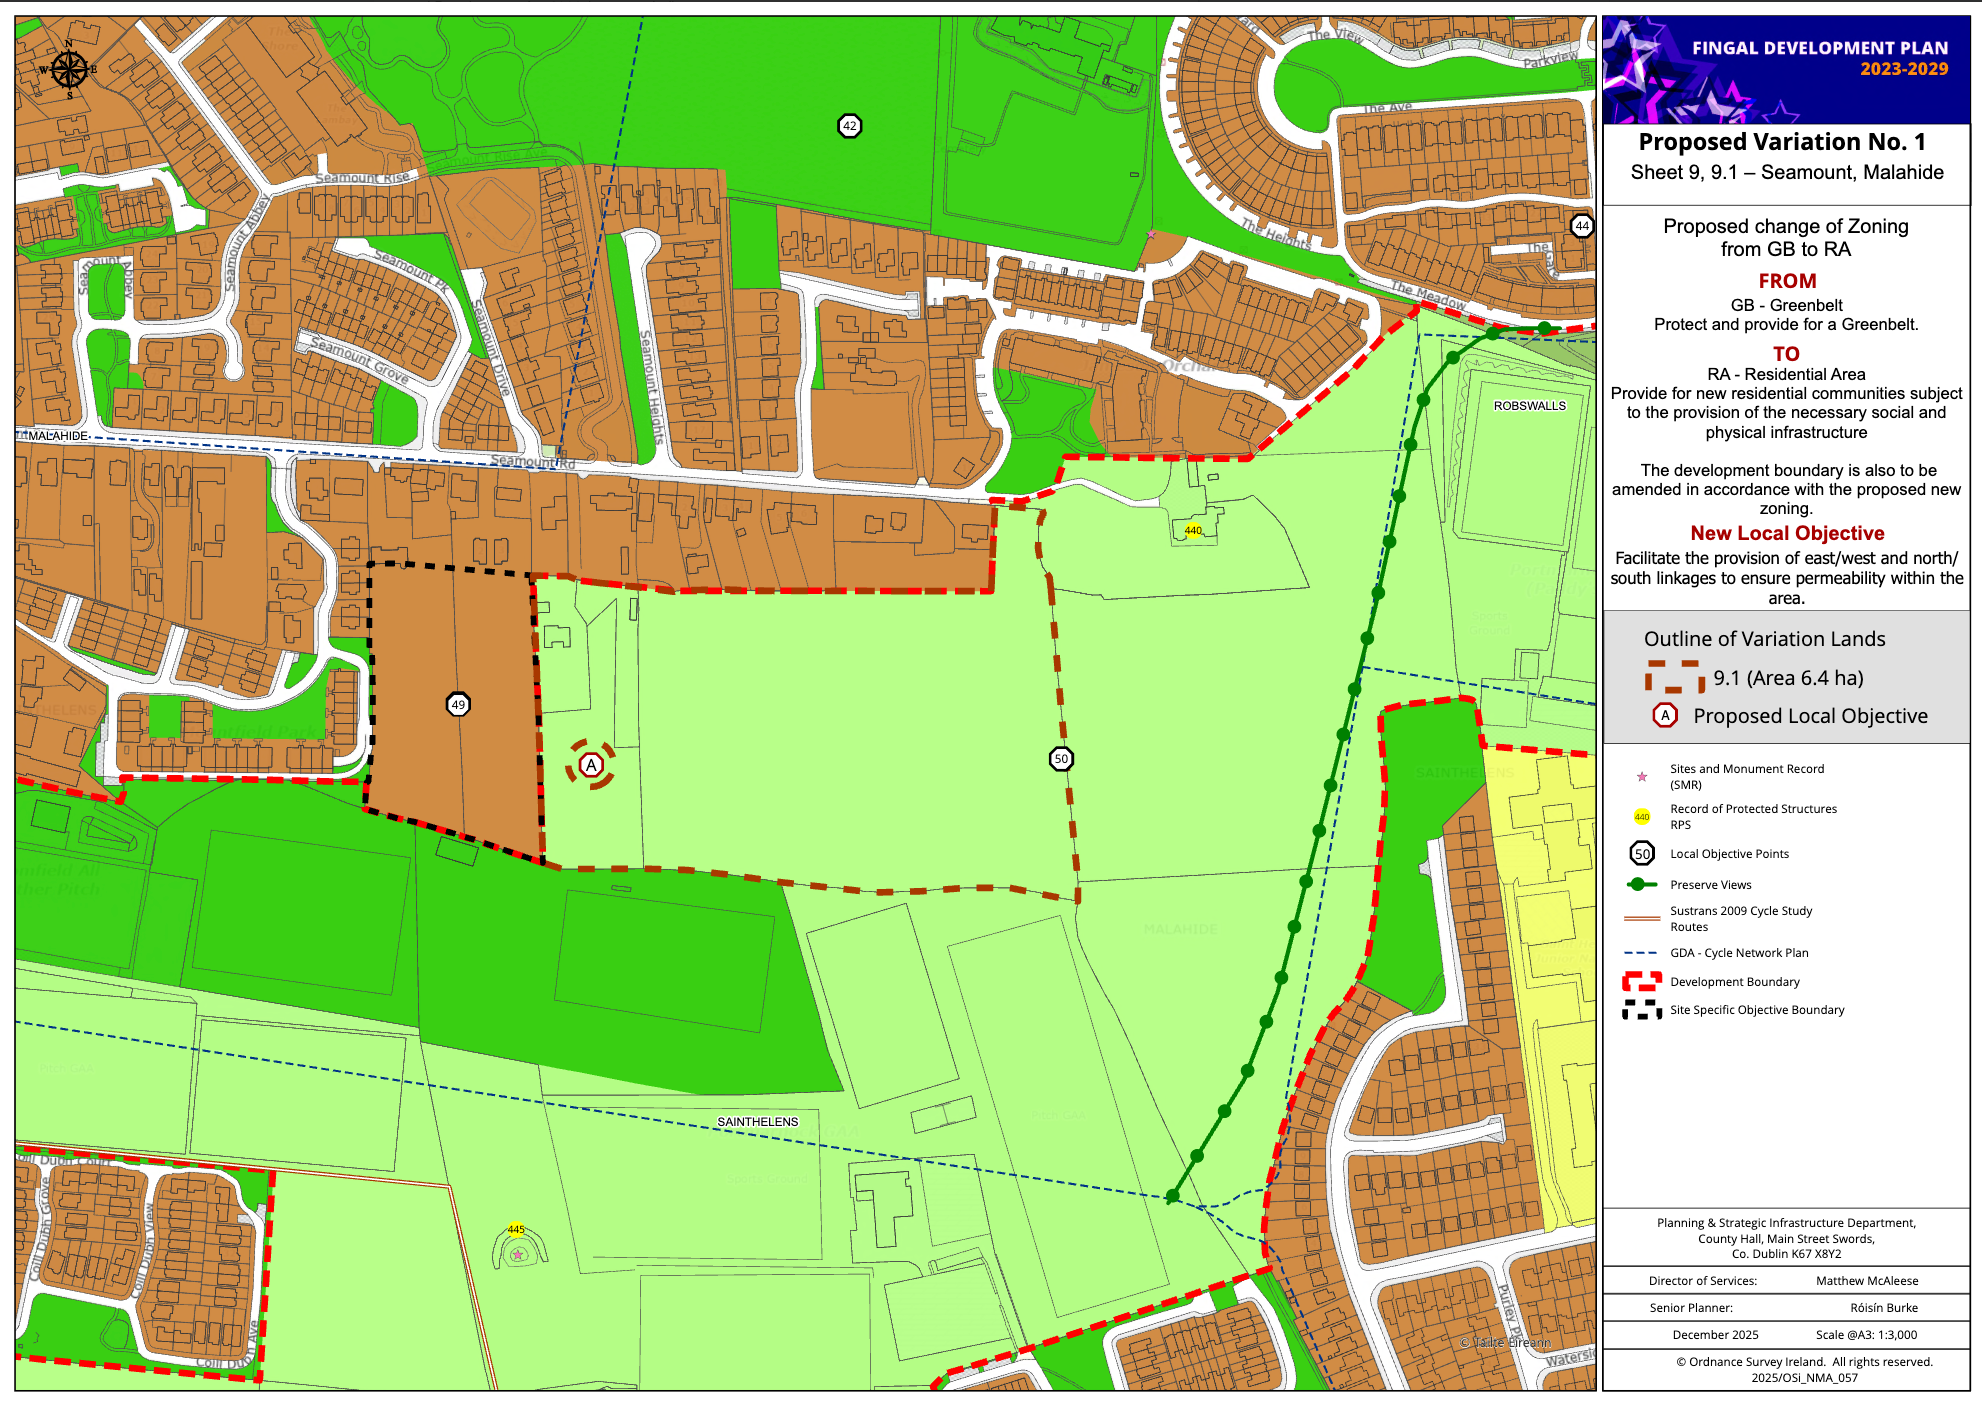
Task: Click the compass rose icon
Action: 69,69
